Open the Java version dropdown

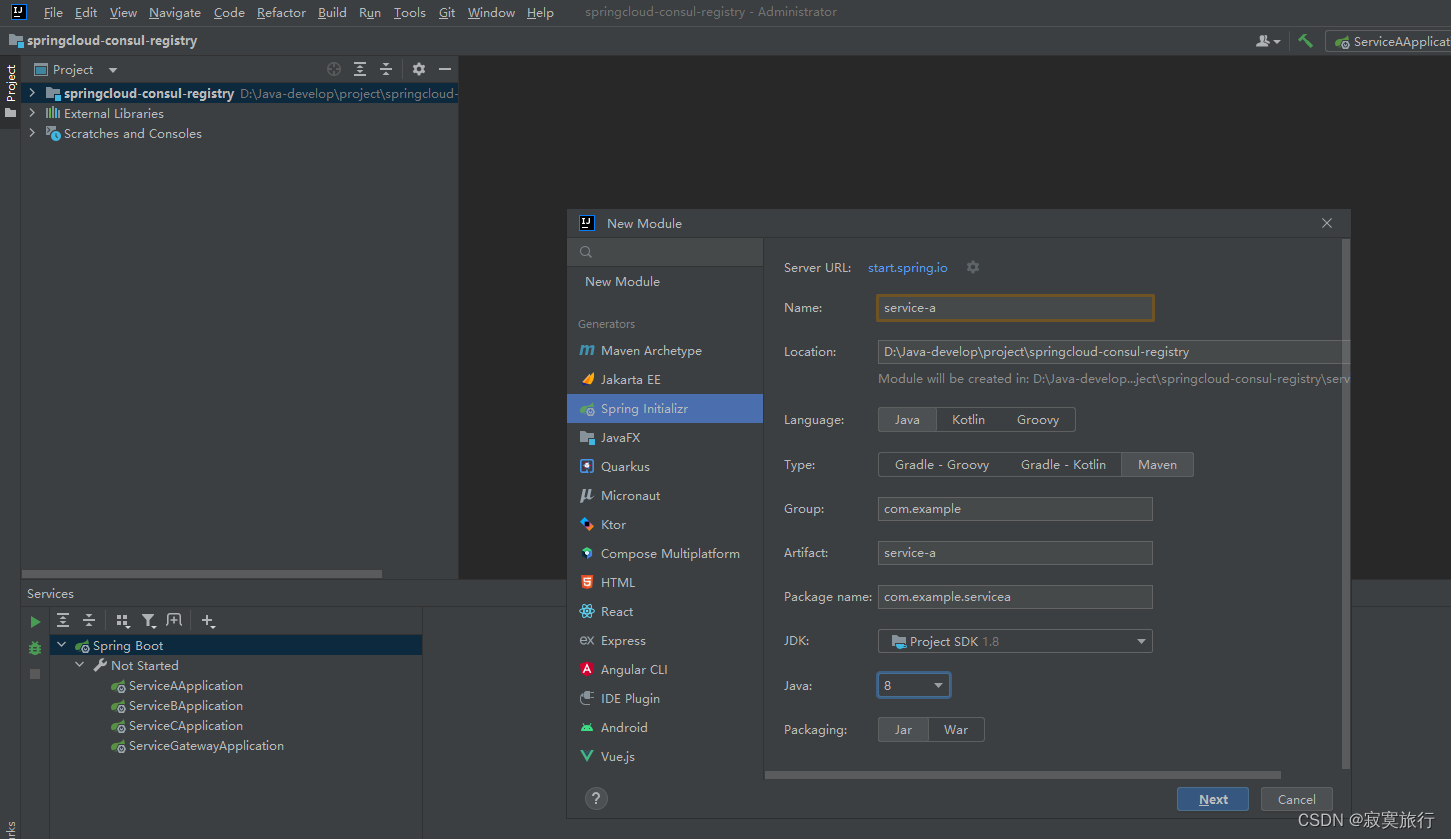pos(914,685)
